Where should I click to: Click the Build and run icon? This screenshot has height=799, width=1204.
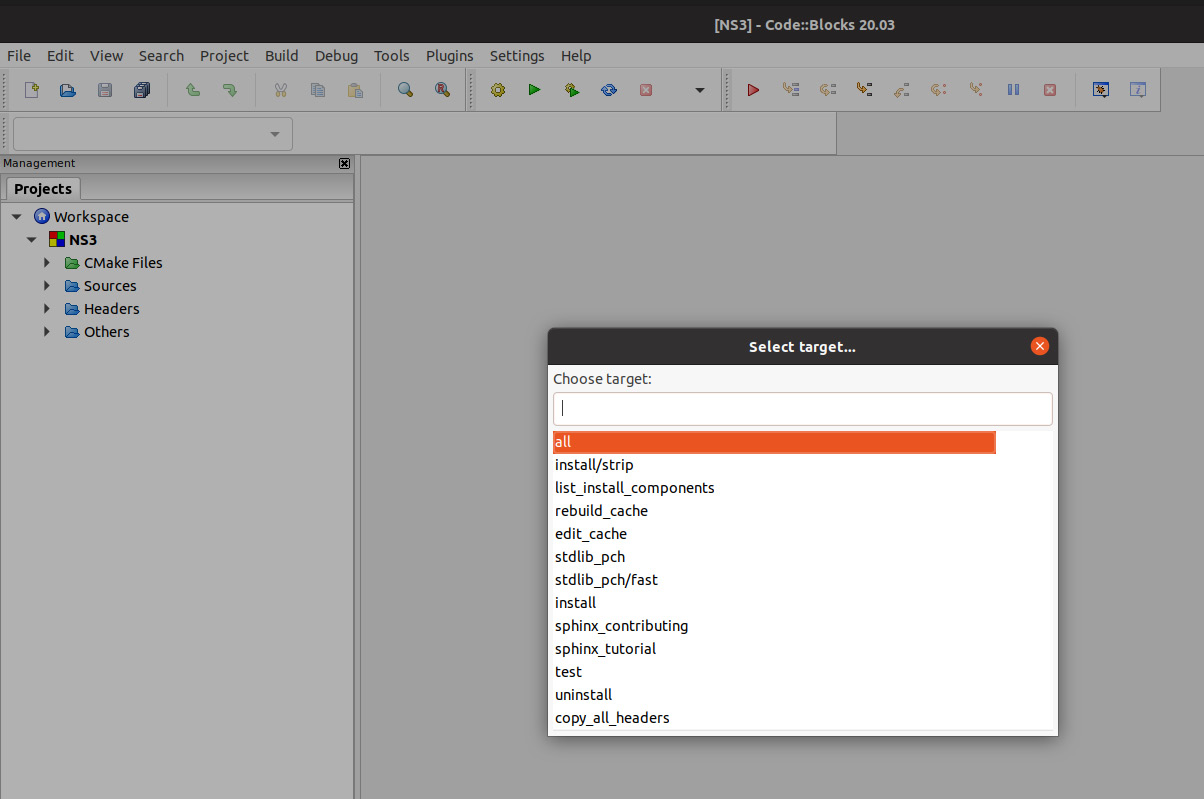tap(572, 90)
